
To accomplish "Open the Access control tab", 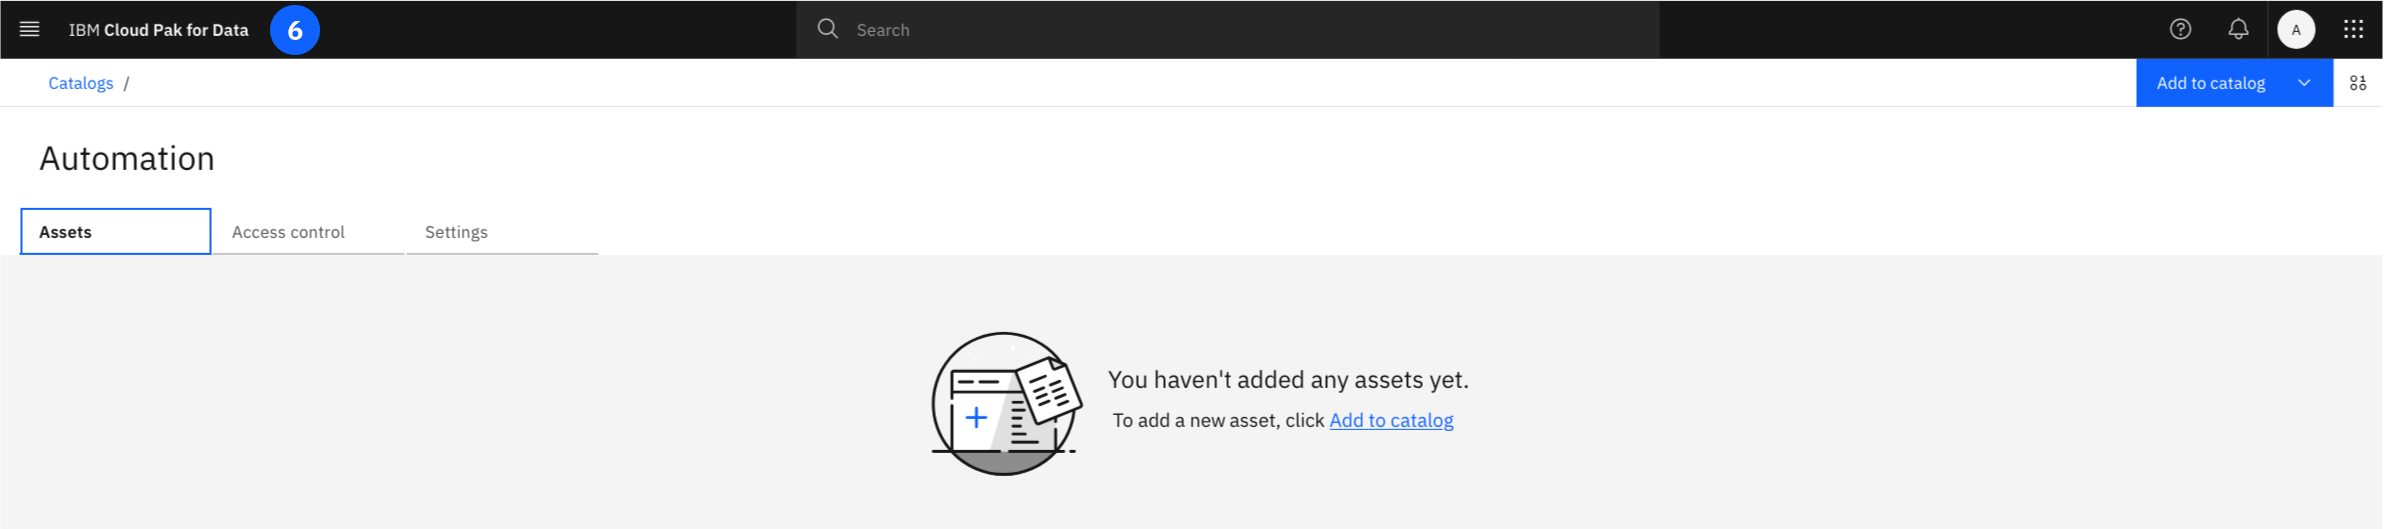I will [x=288, y=232].
